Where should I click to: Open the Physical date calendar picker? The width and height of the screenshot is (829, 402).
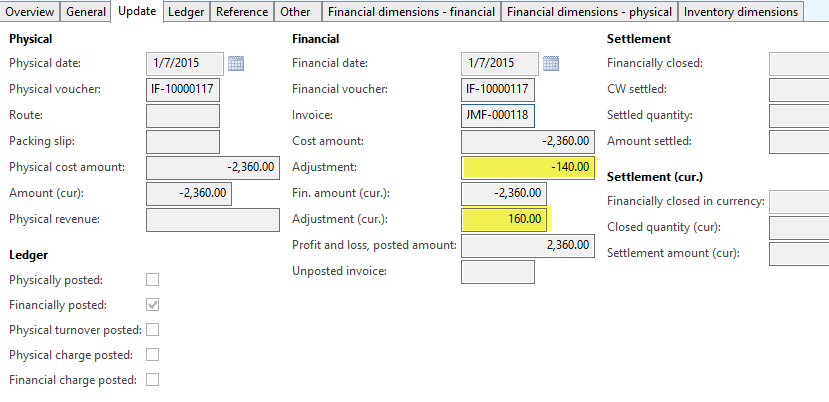(x=236, y=64)
